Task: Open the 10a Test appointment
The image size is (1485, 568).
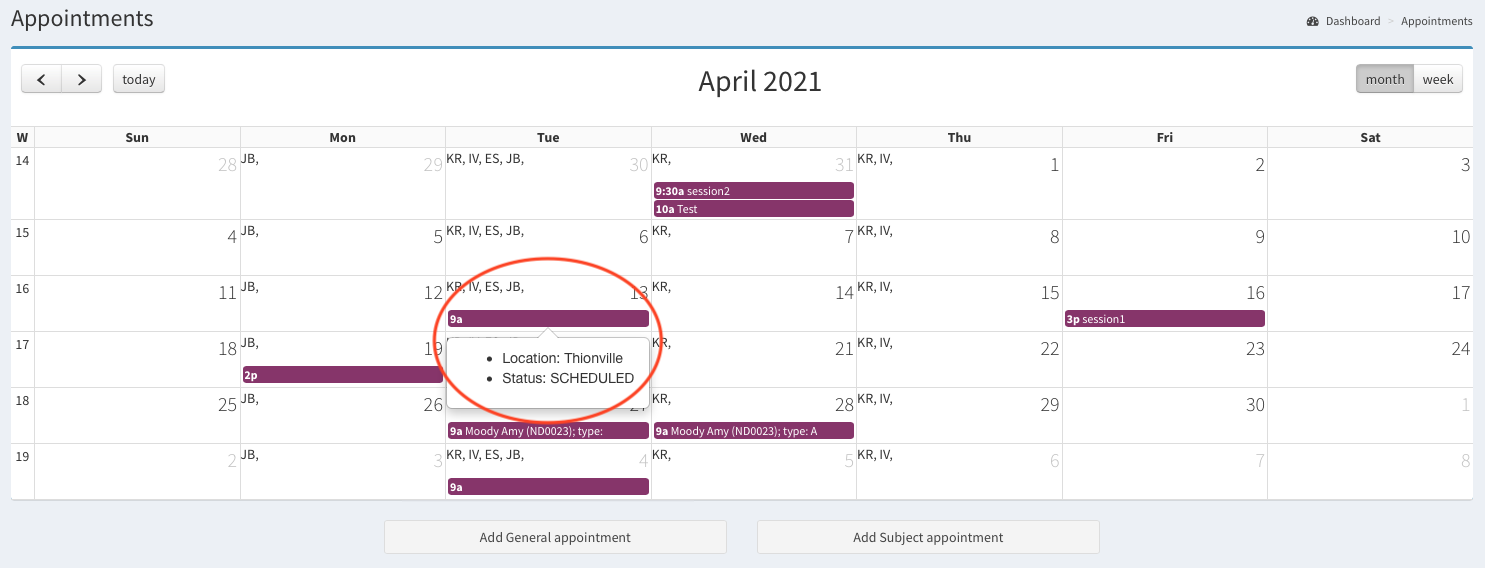Action: pyautogui.click(x=754, y=209)
